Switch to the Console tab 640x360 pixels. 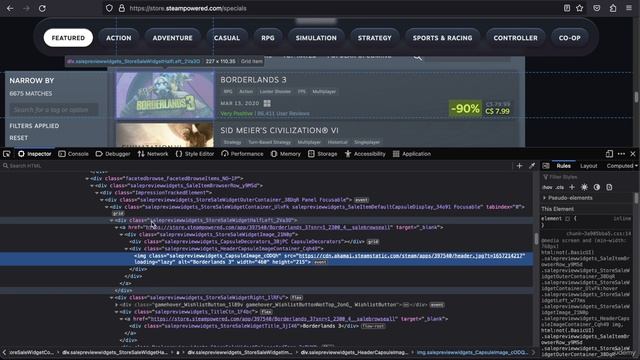coord(73,154)
